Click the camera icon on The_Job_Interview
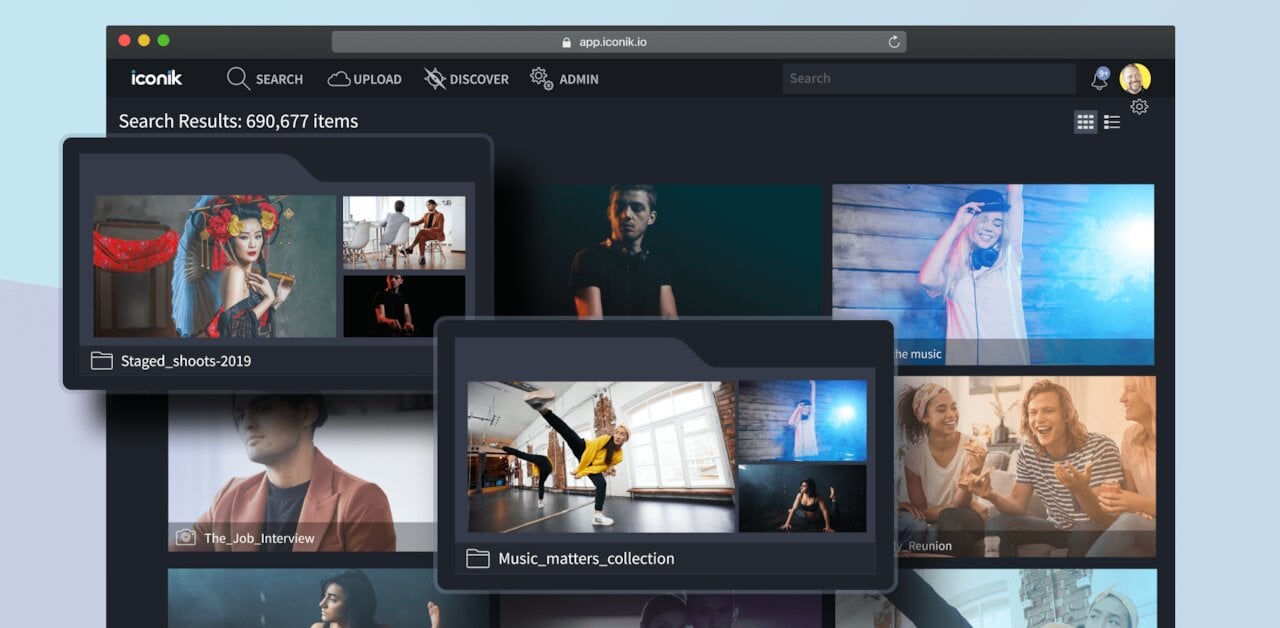This screenshot has width=1280, height=628. (x=186, y=538)
